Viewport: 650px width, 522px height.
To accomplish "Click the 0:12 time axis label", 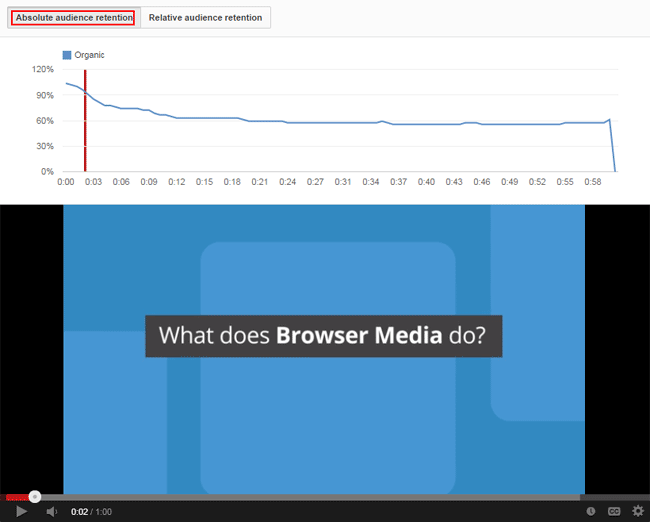I will click(x=177, y=182).
